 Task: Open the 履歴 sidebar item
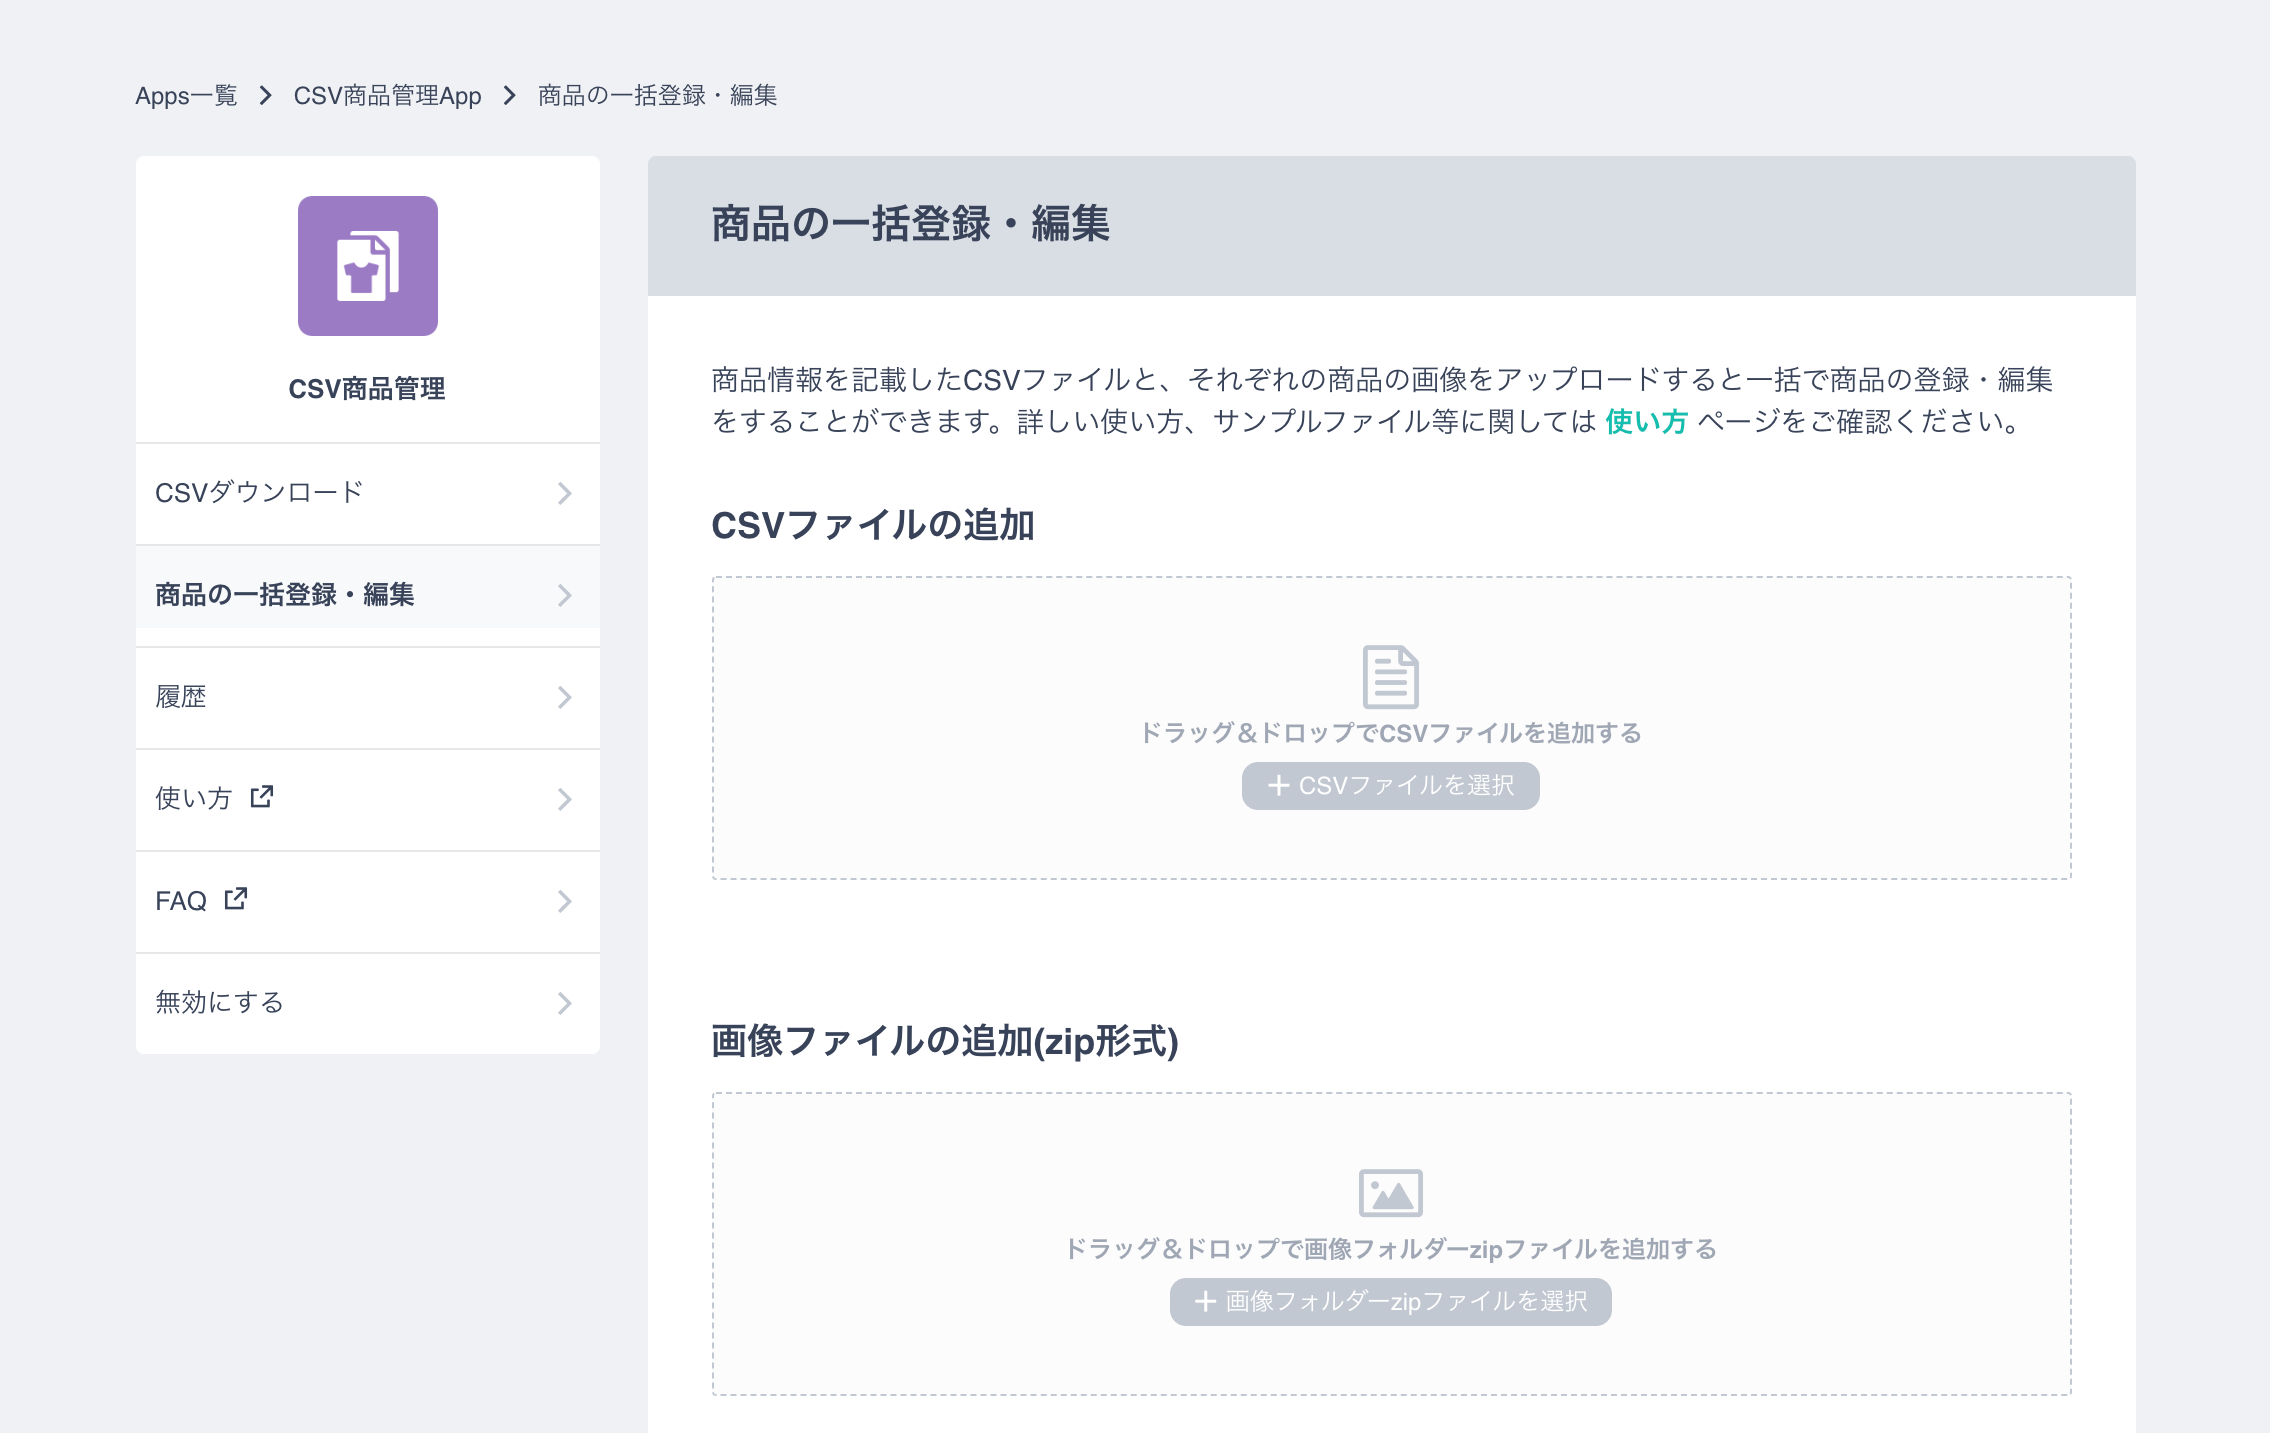coord(368,697)
